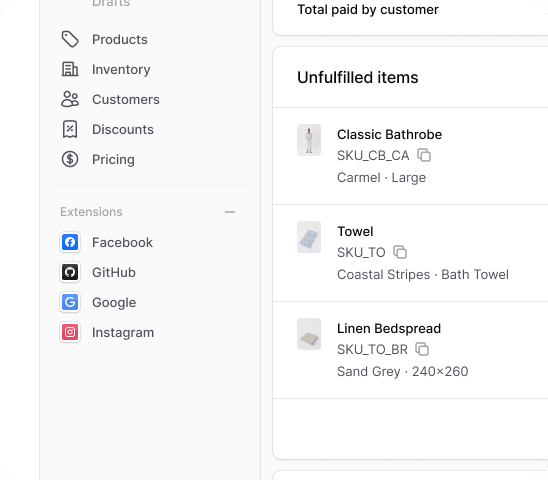Click the Discounts receipt icon
The width and height of the screenshot is (548, 480).
click(x=70, y=129)
